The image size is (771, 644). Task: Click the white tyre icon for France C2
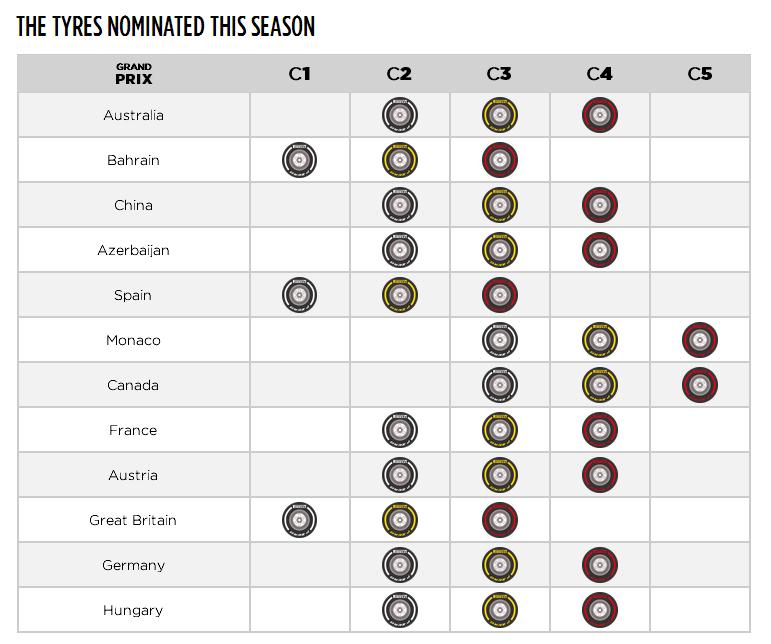(x=399, y=431)
